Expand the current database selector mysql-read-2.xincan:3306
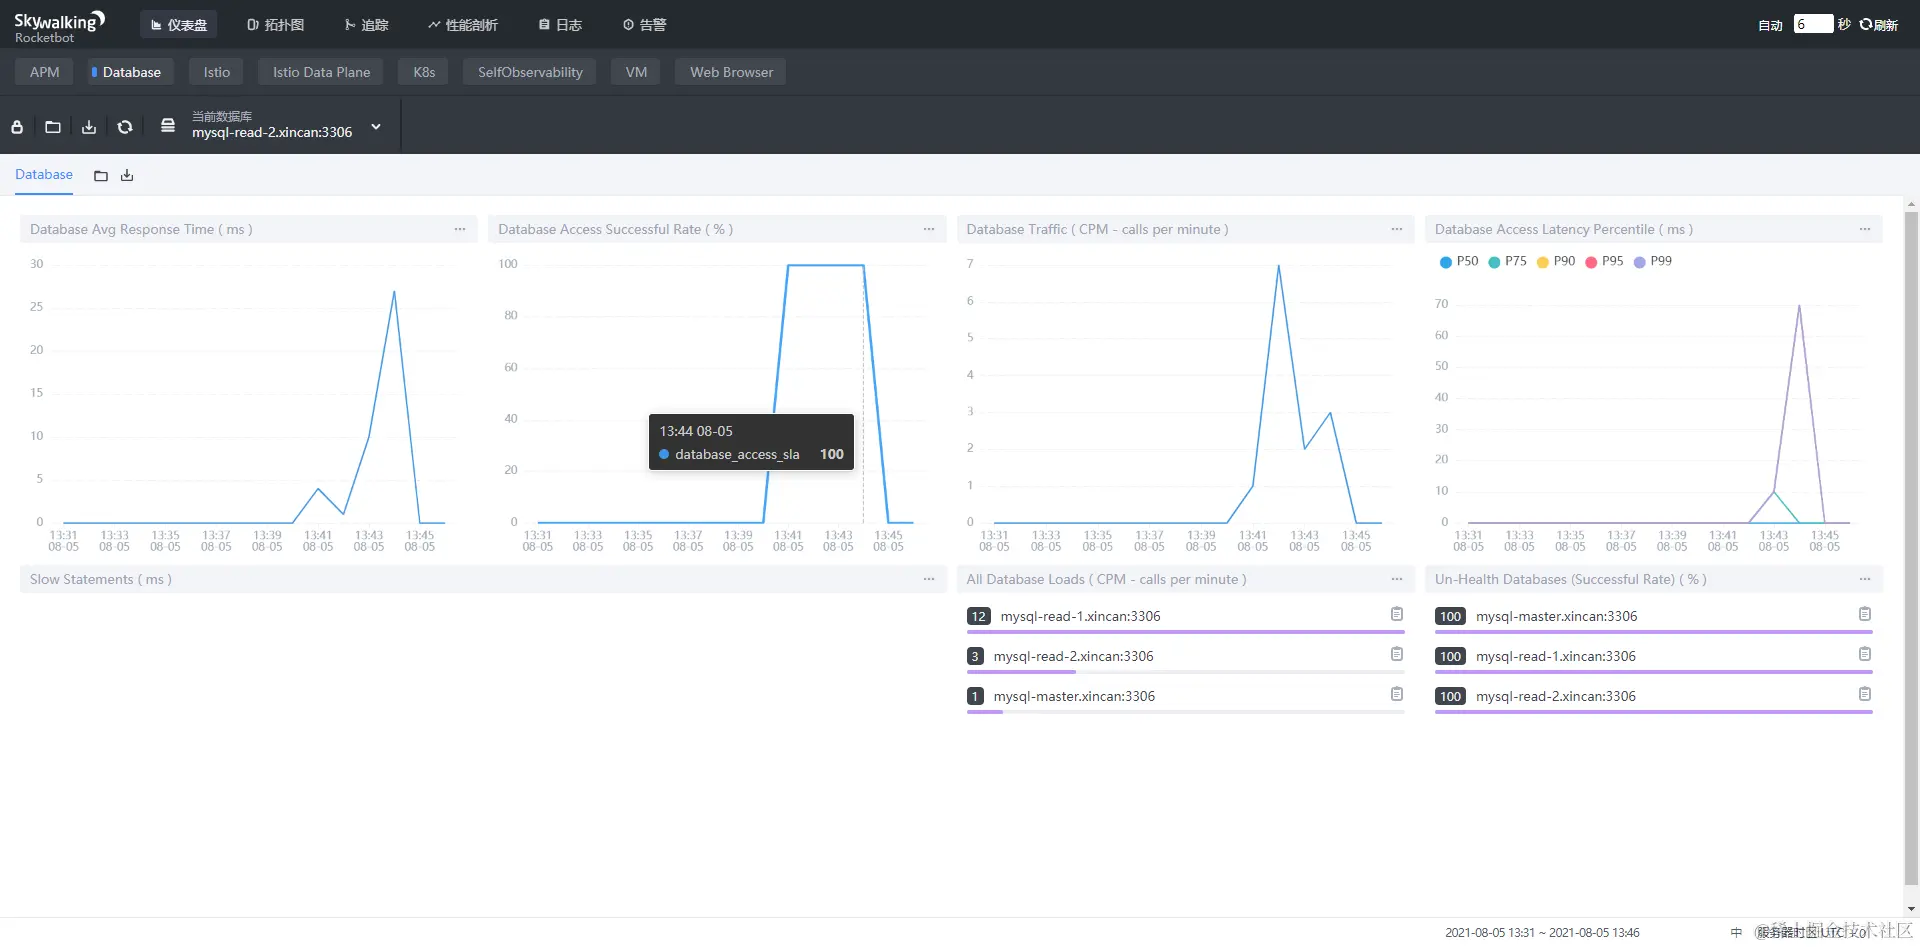Screen dimensions: 1920x947 (x=376, y=127)
